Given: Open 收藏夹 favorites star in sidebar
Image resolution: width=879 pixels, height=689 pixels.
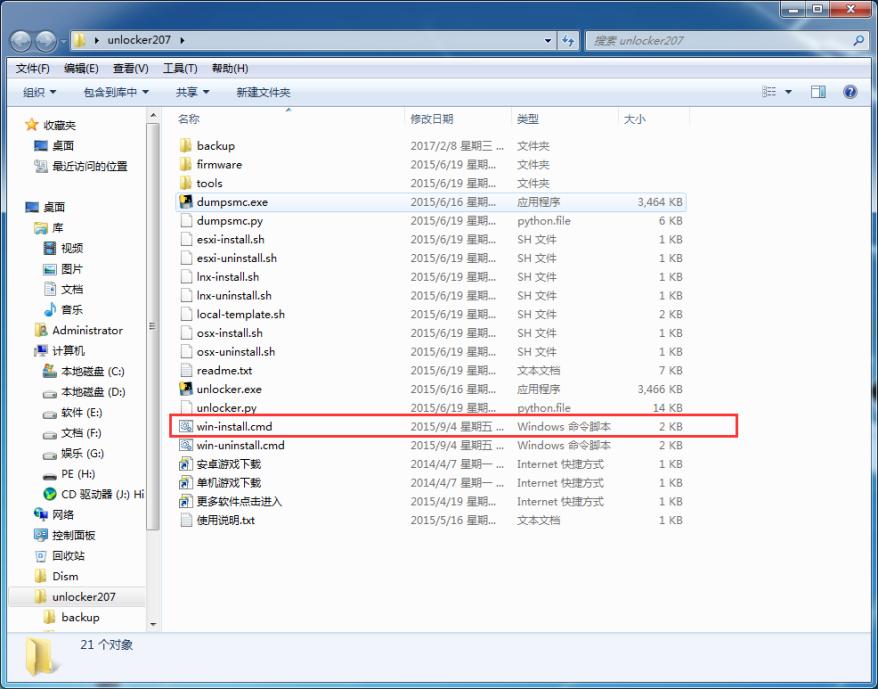Looking at the screenshot, I should pos(31,125).
